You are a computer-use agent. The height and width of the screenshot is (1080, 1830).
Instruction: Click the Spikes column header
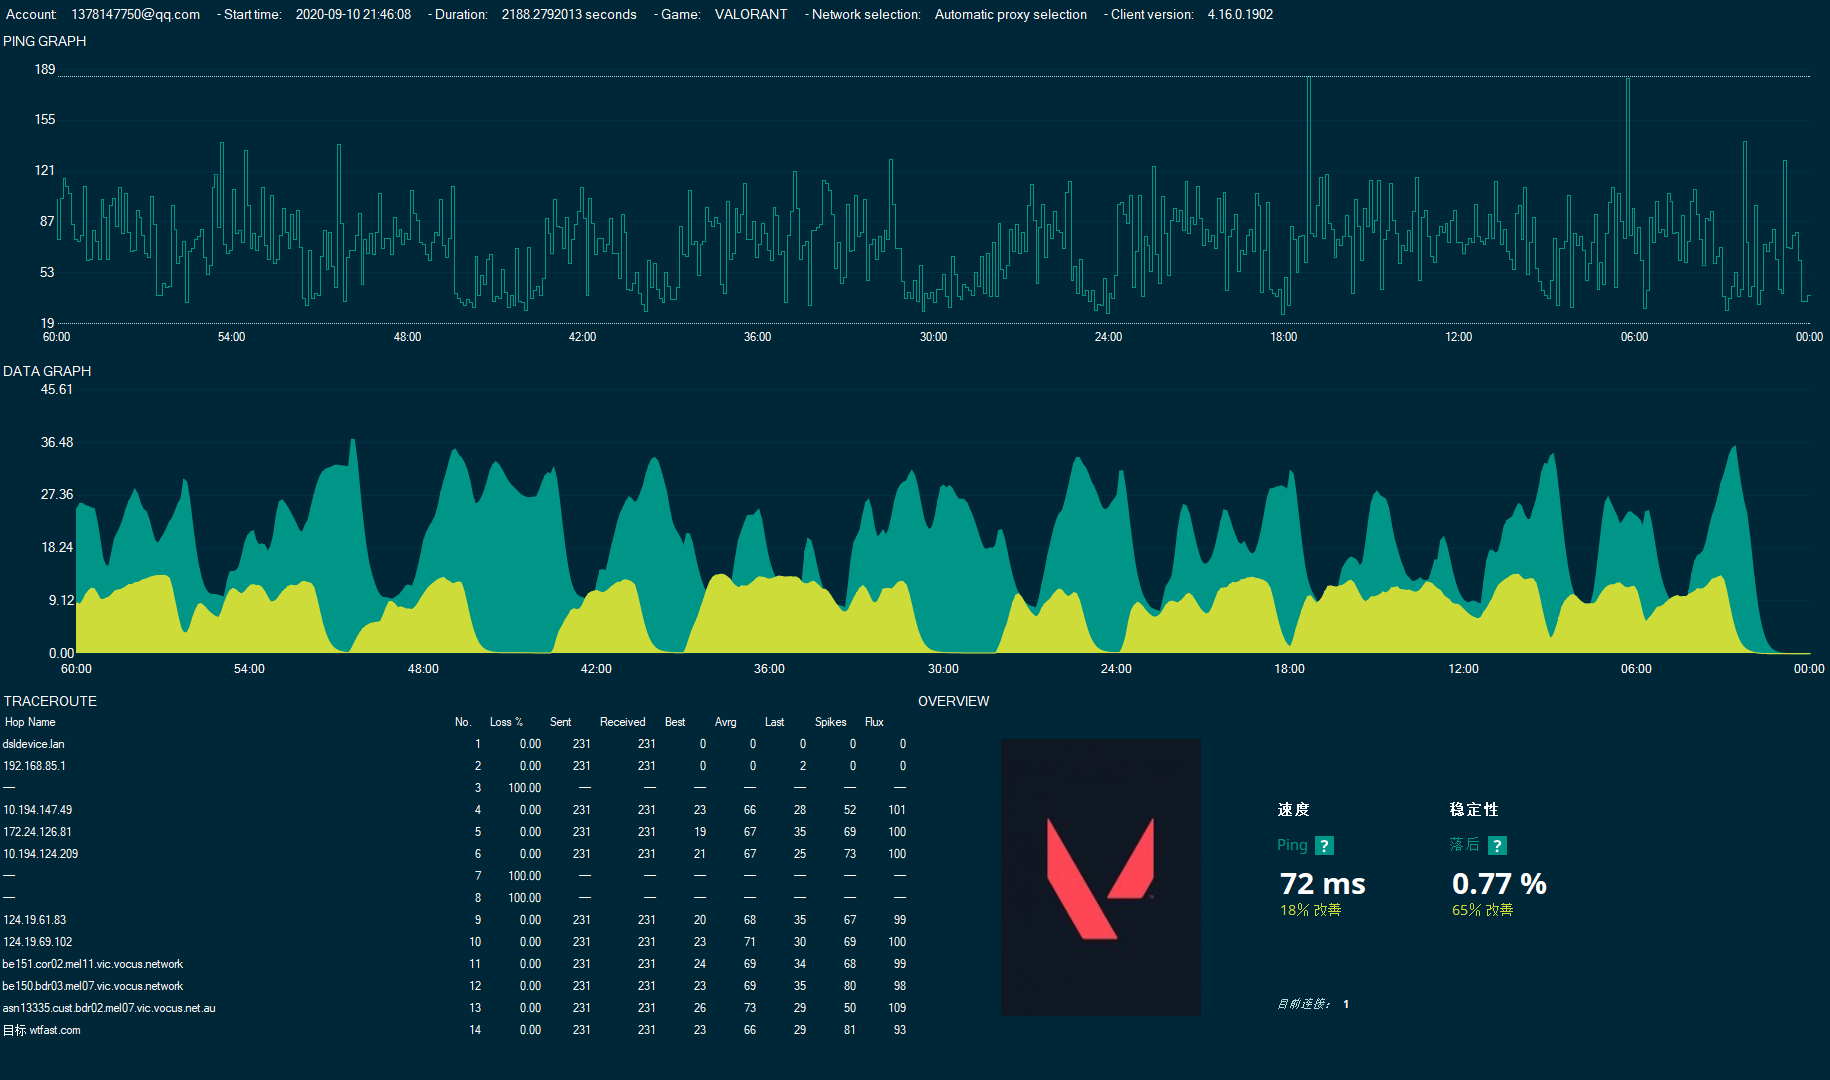830,722
